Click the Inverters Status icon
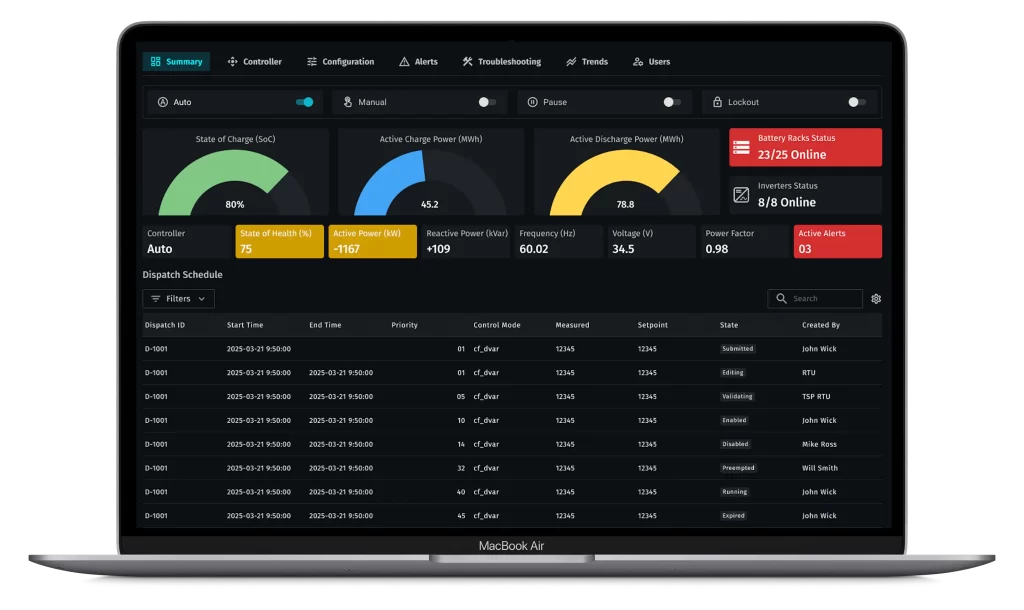The image size is (1024, 610). 741,195
